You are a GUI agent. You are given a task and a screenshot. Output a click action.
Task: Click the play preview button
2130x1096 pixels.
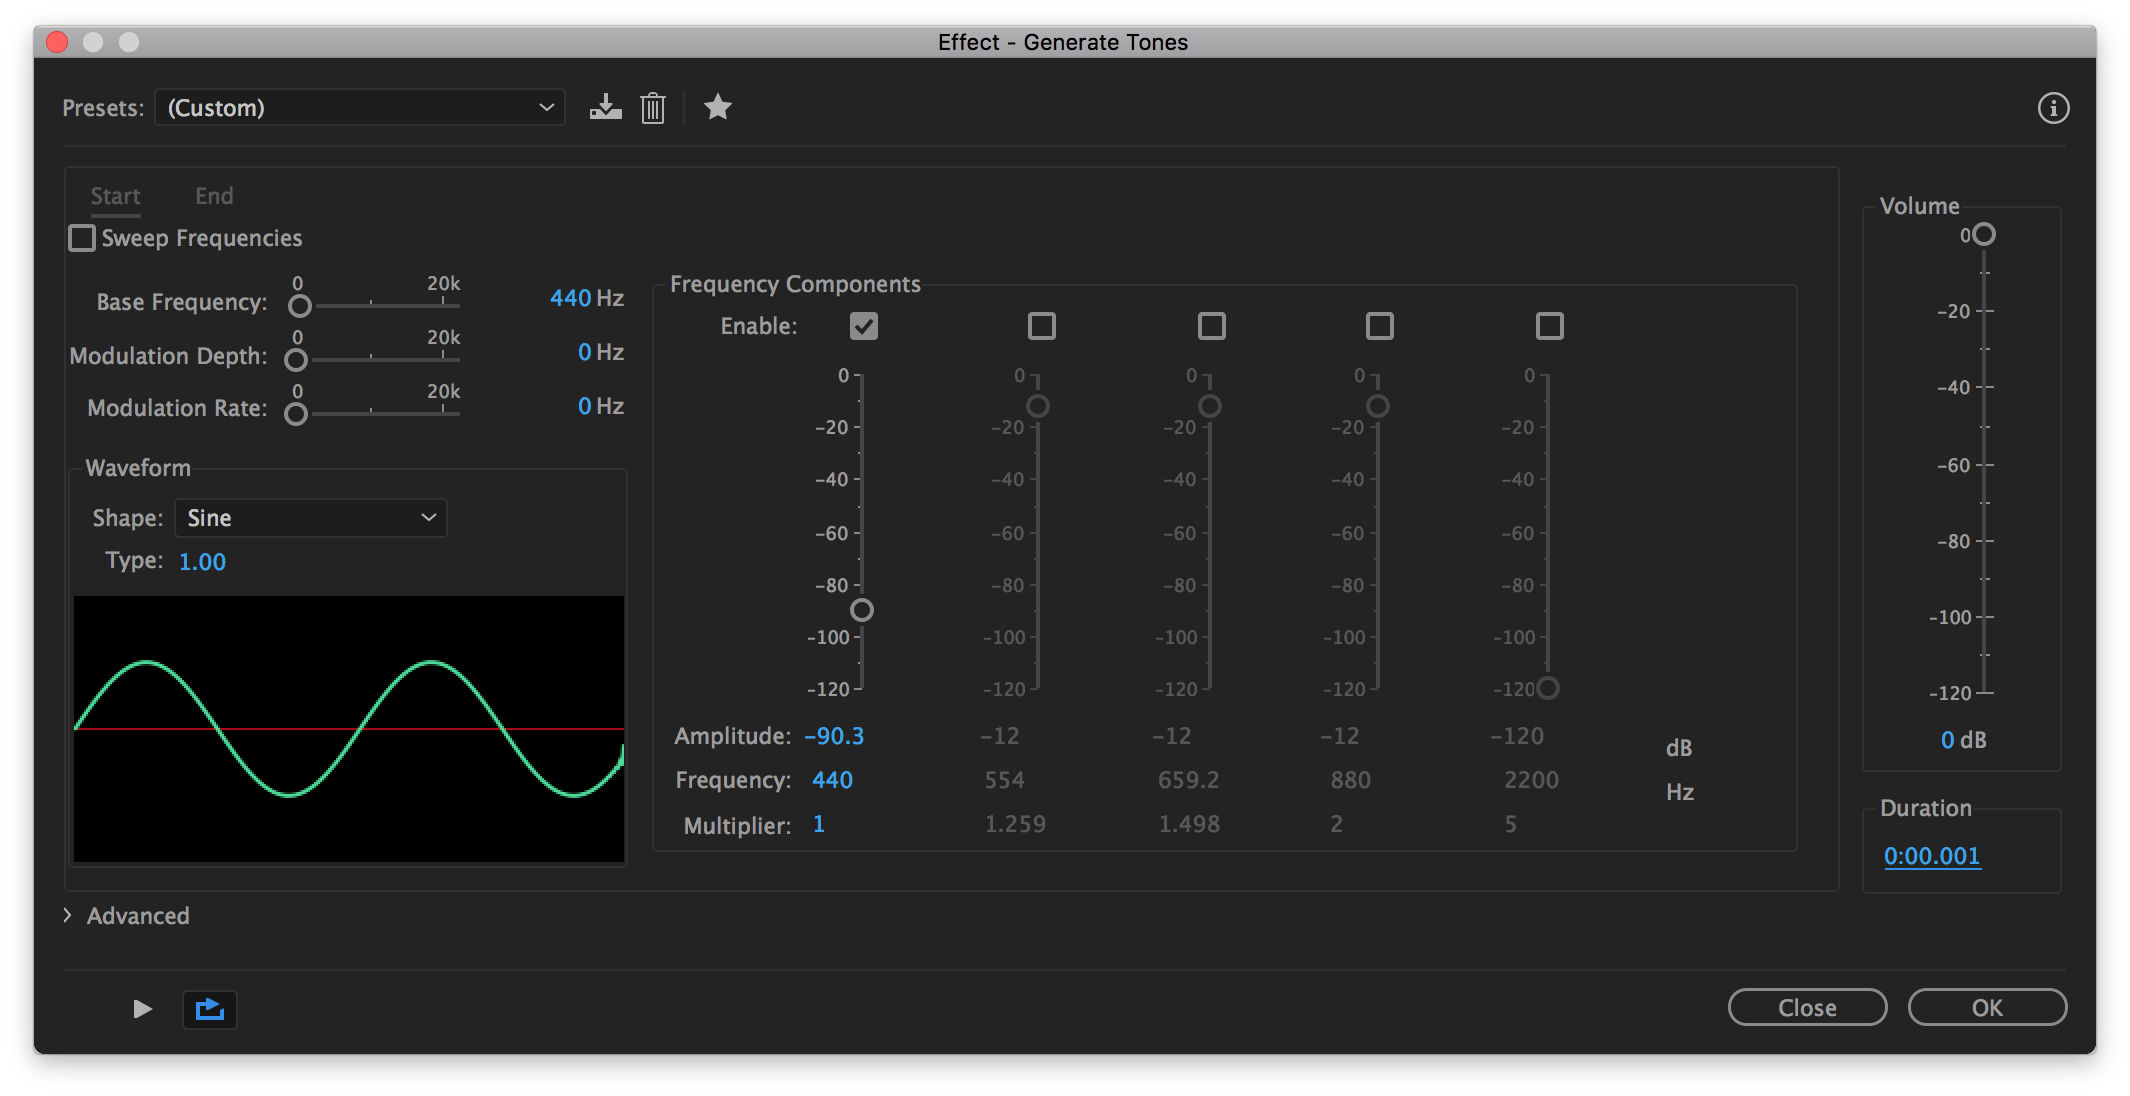point(140,1008)
